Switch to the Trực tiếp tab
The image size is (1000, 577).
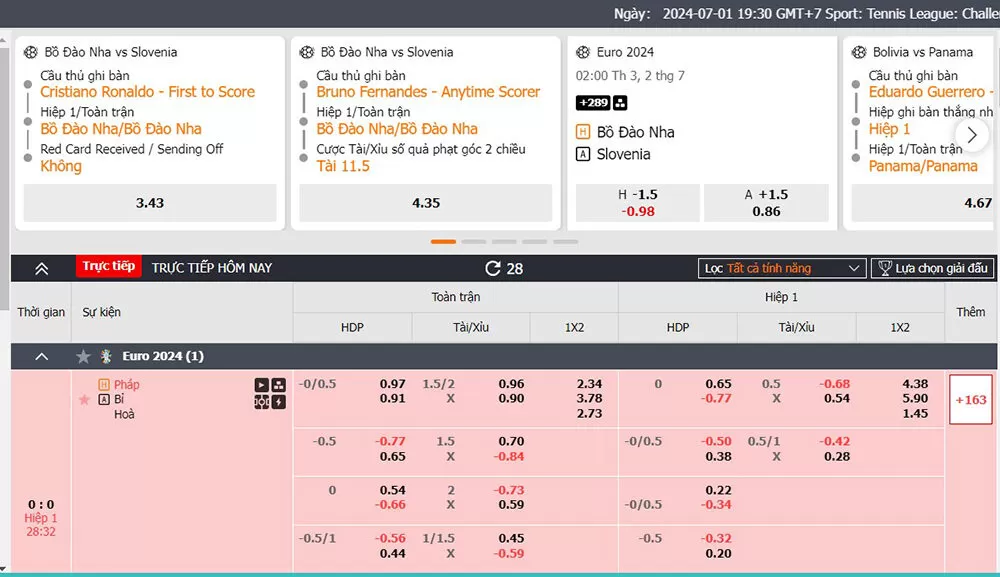(108, 267)
